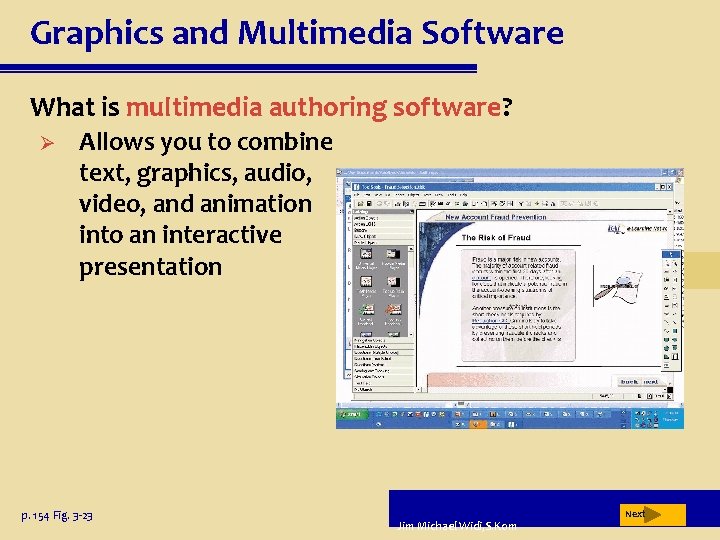Select the highlighted arrow tool in tool palette
This screenshot has height=540, width=720.
[671, 254]
